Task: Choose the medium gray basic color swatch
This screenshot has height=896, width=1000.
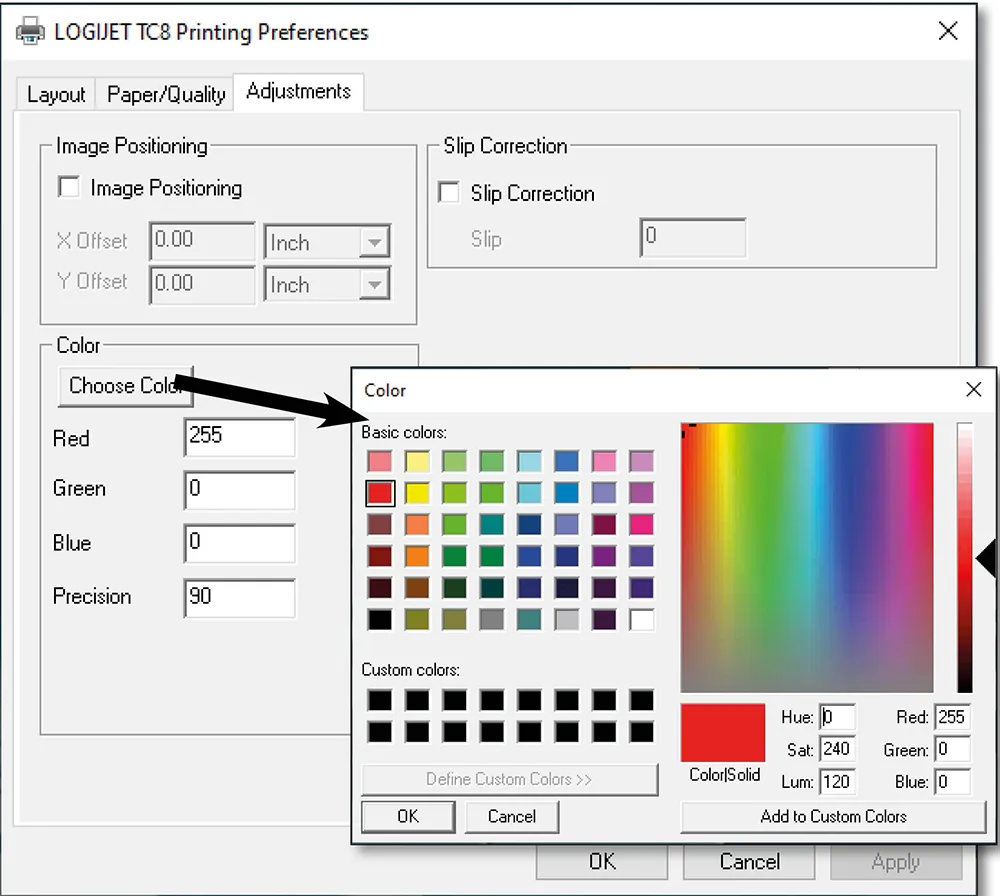Action: click(x=492, y=620)
